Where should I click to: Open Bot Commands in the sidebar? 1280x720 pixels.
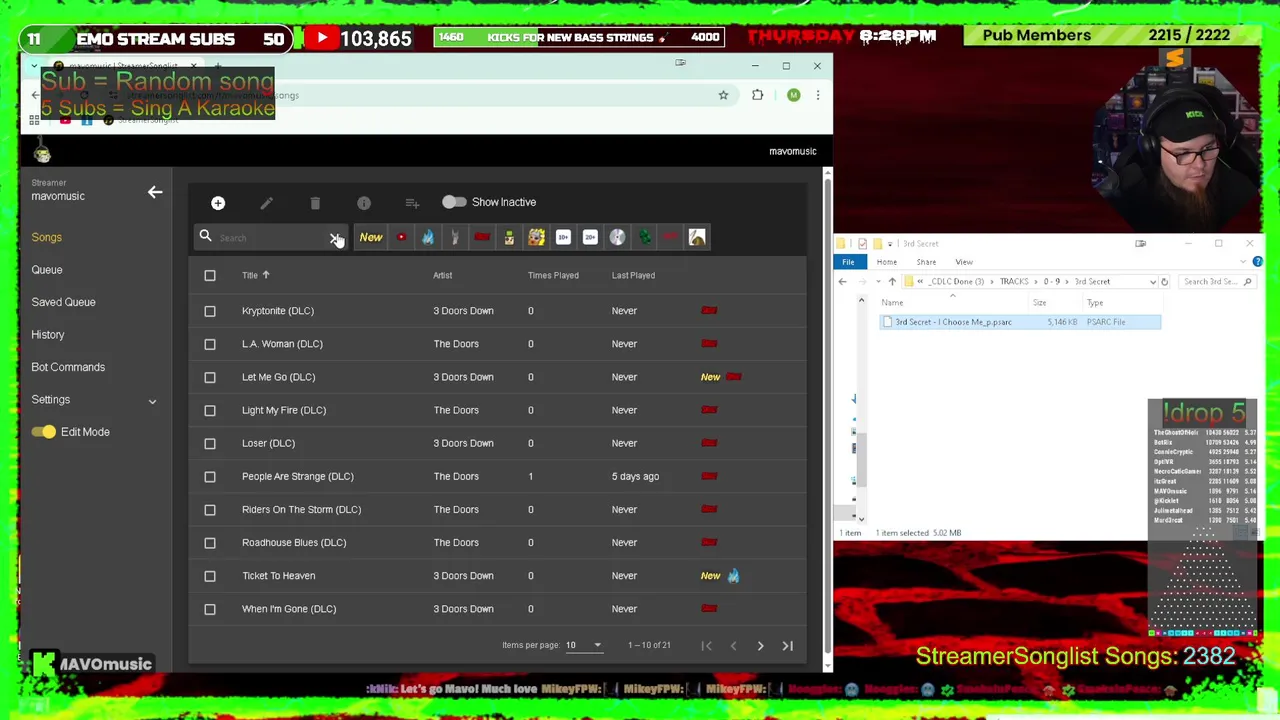point(68,367)
